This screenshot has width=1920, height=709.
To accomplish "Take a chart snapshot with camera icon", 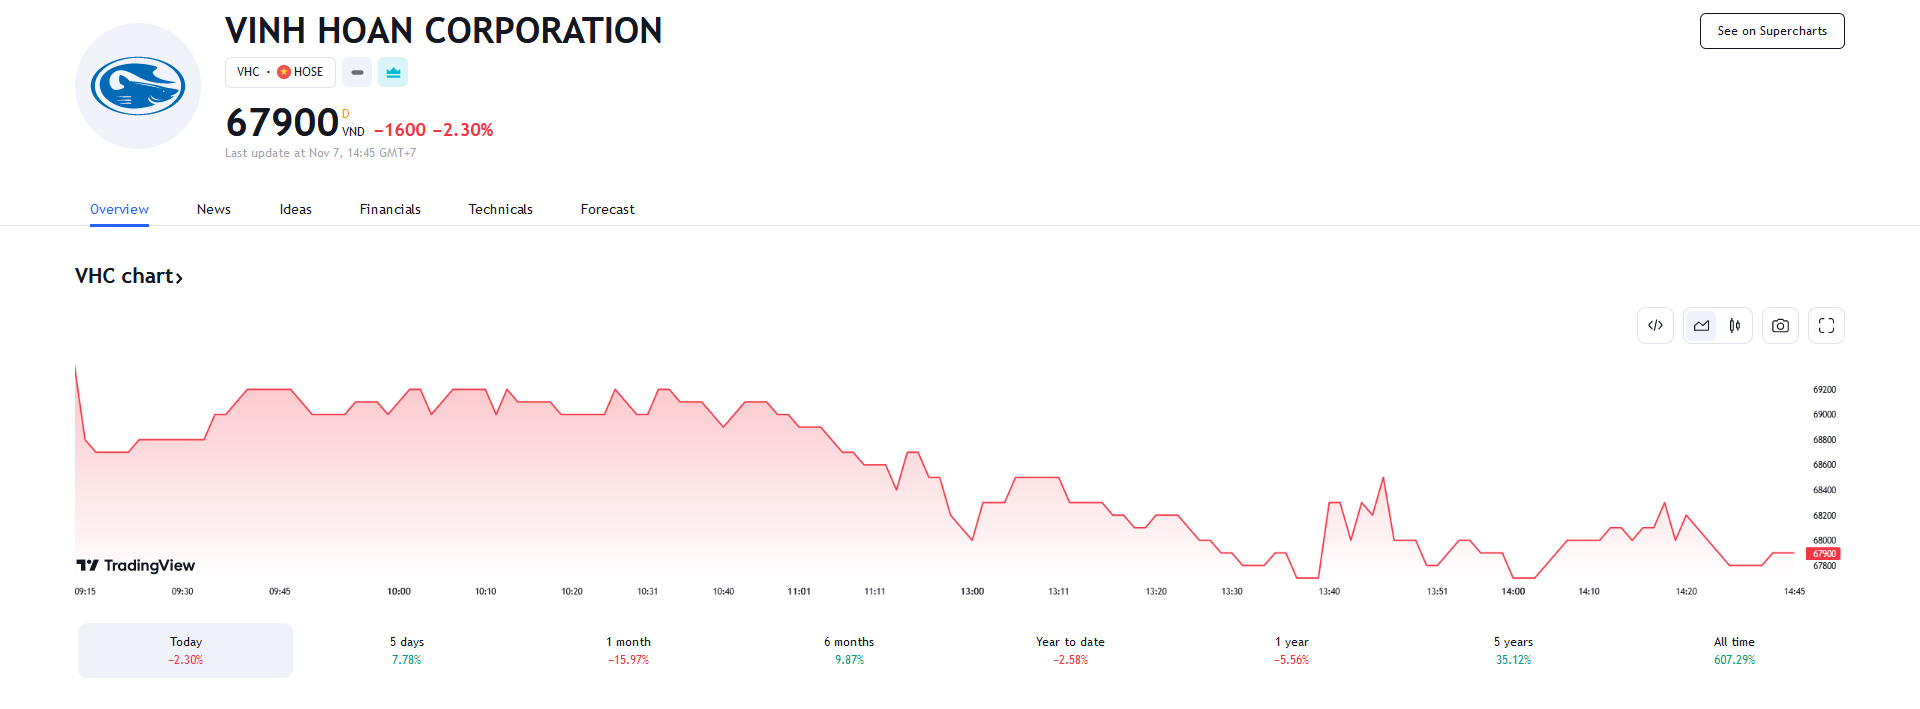I will (1780, 326).
